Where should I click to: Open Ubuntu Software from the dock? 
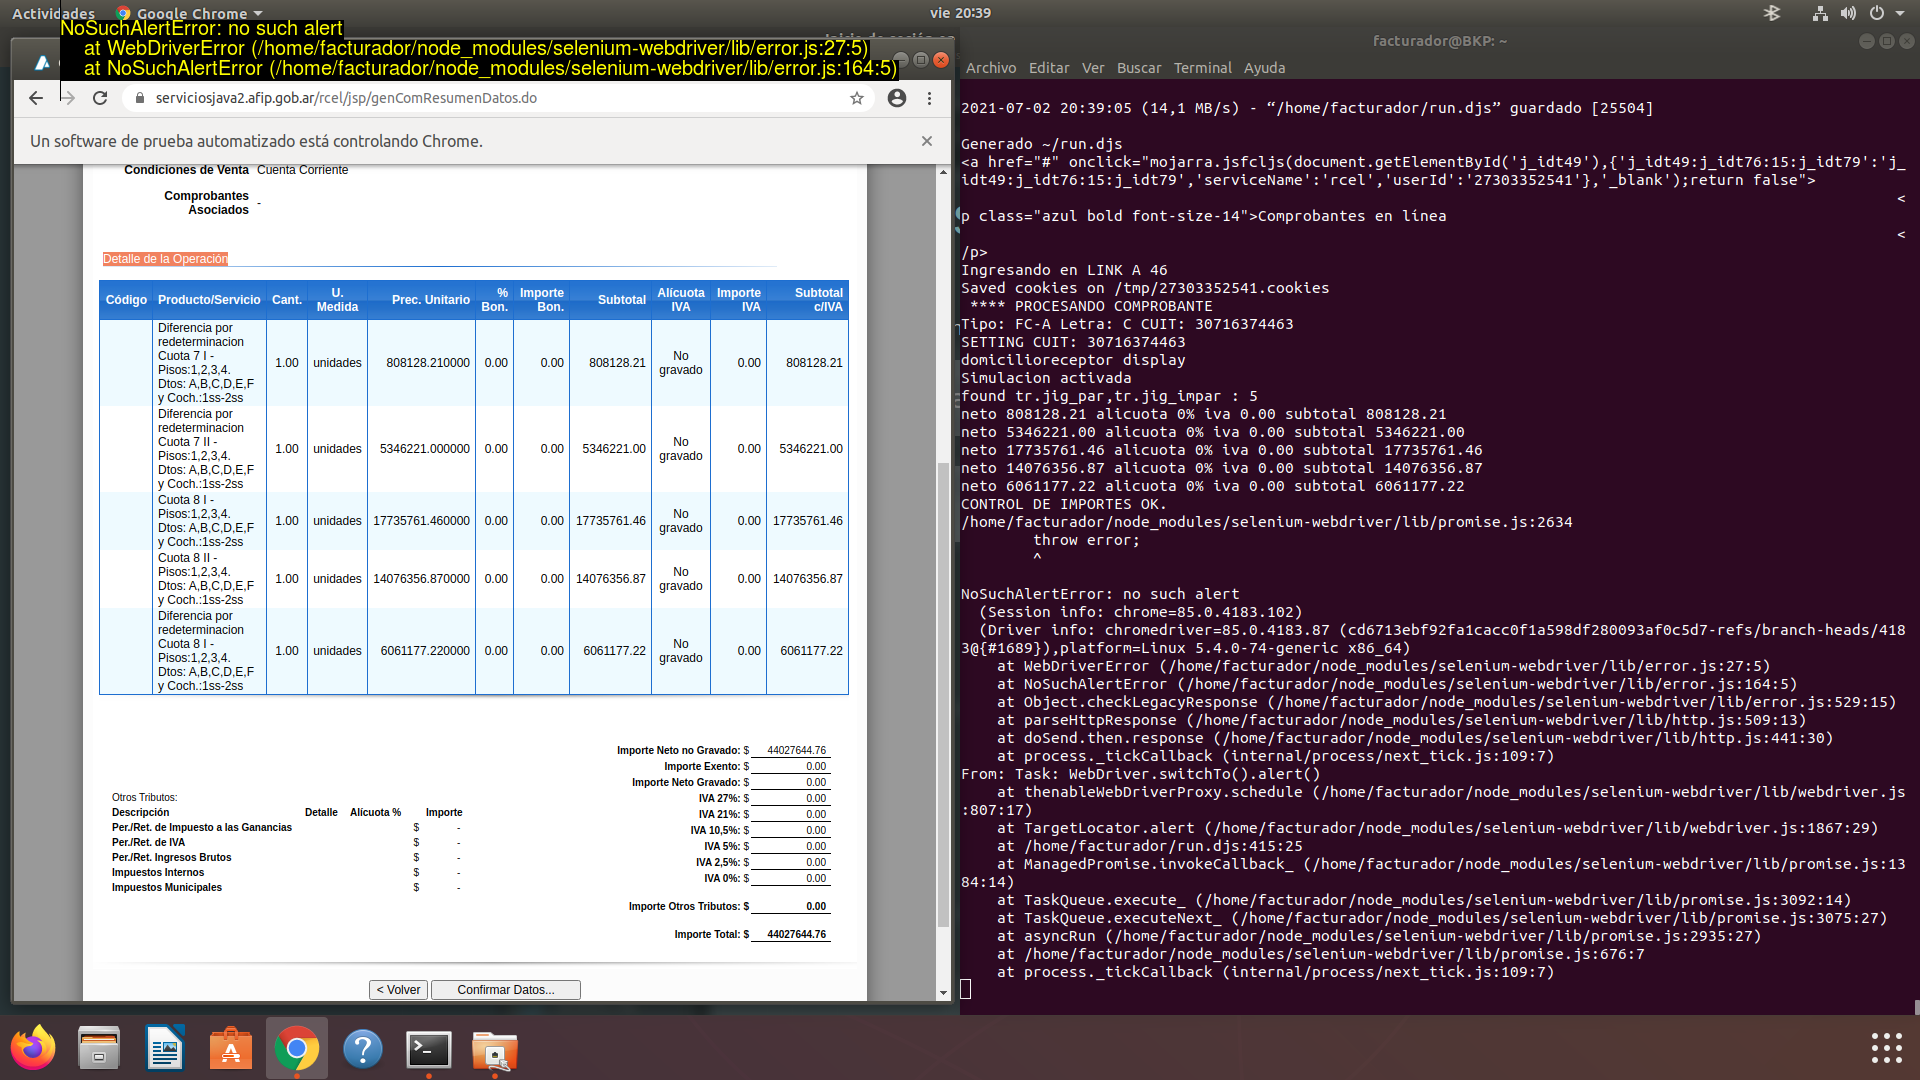[231, 1048]
